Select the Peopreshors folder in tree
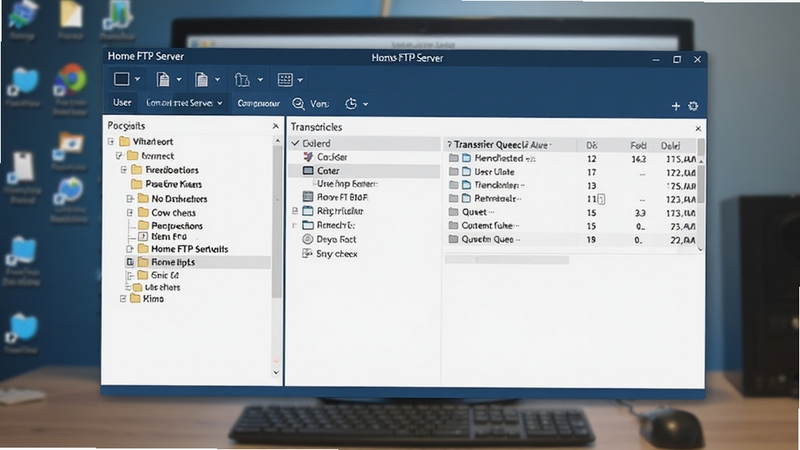 tap(177, 226)
